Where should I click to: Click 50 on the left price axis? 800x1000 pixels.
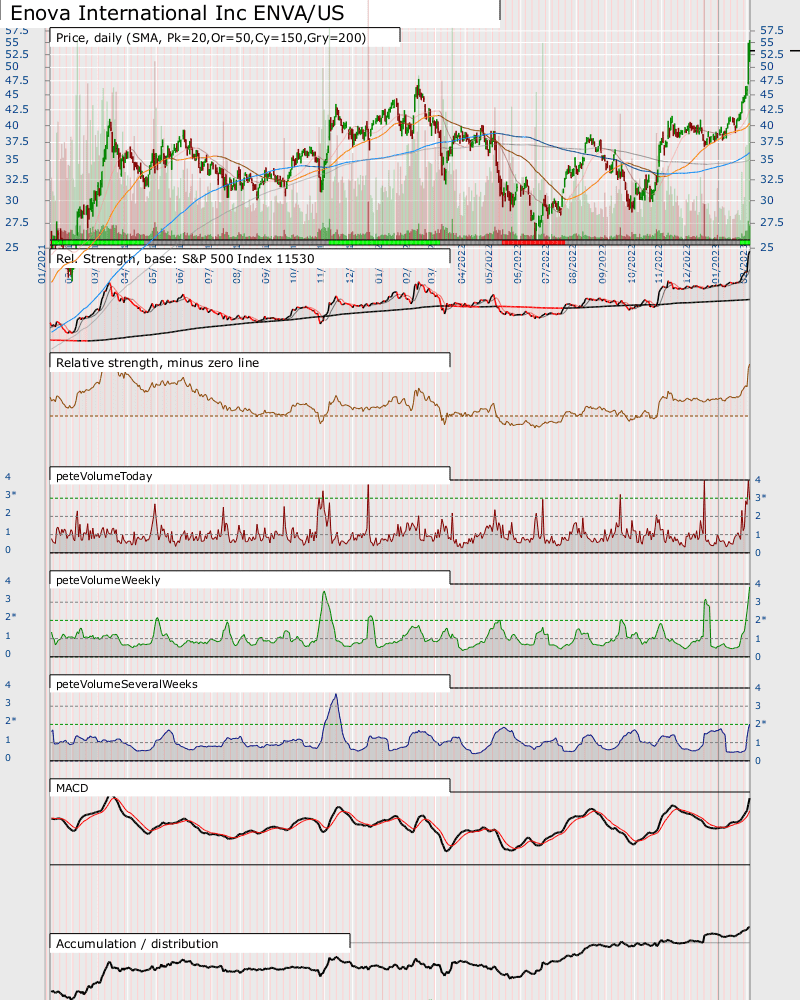[12, 66]
